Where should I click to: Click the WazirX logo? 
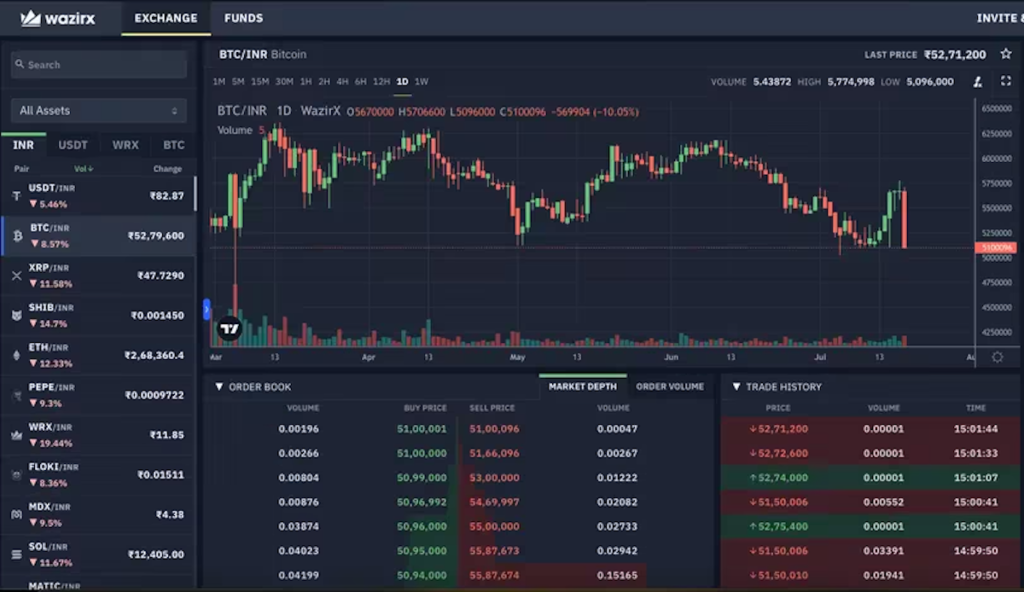point(57,18)
